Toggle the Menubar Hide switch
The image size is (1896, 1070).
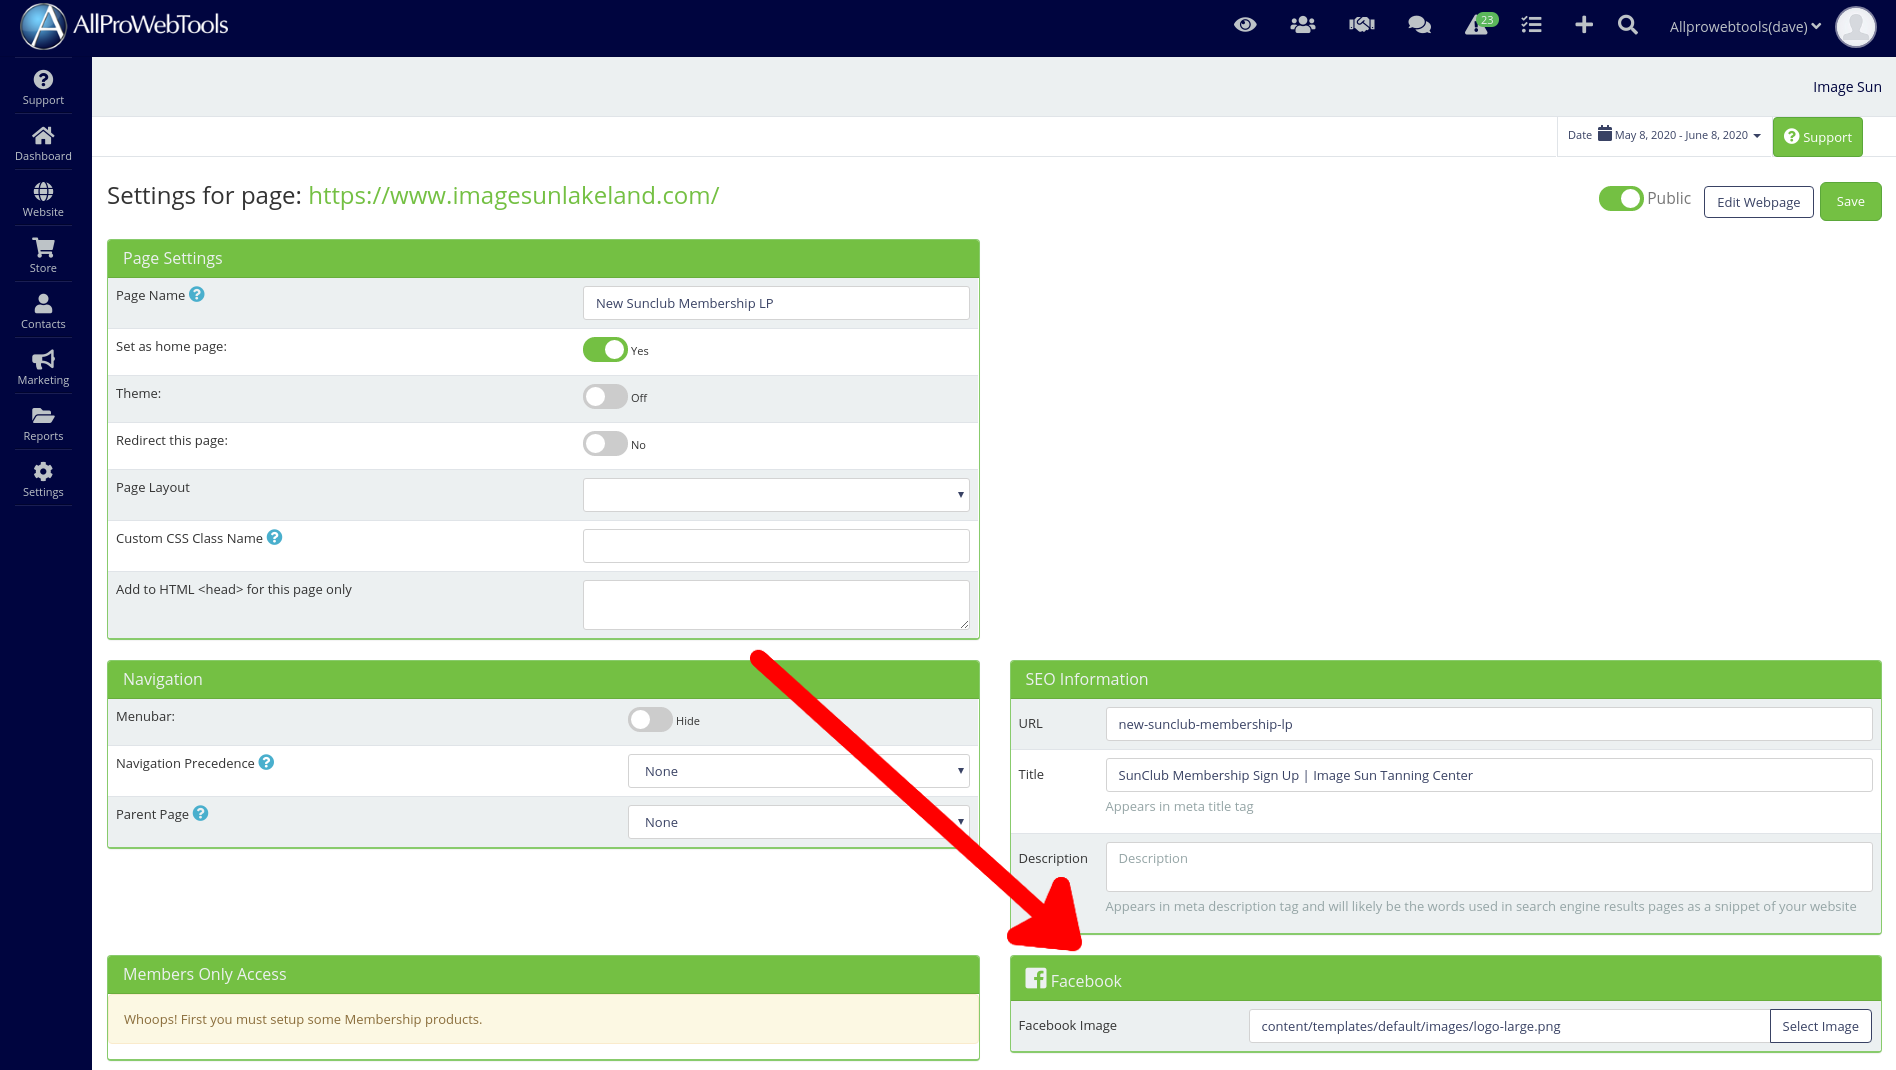(x=650, y=719)
